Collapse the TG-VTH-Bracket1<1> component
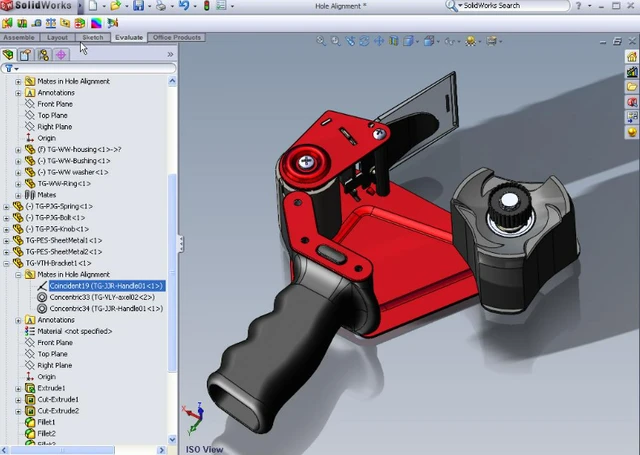The image size is (640, 455). click(7, 263)
